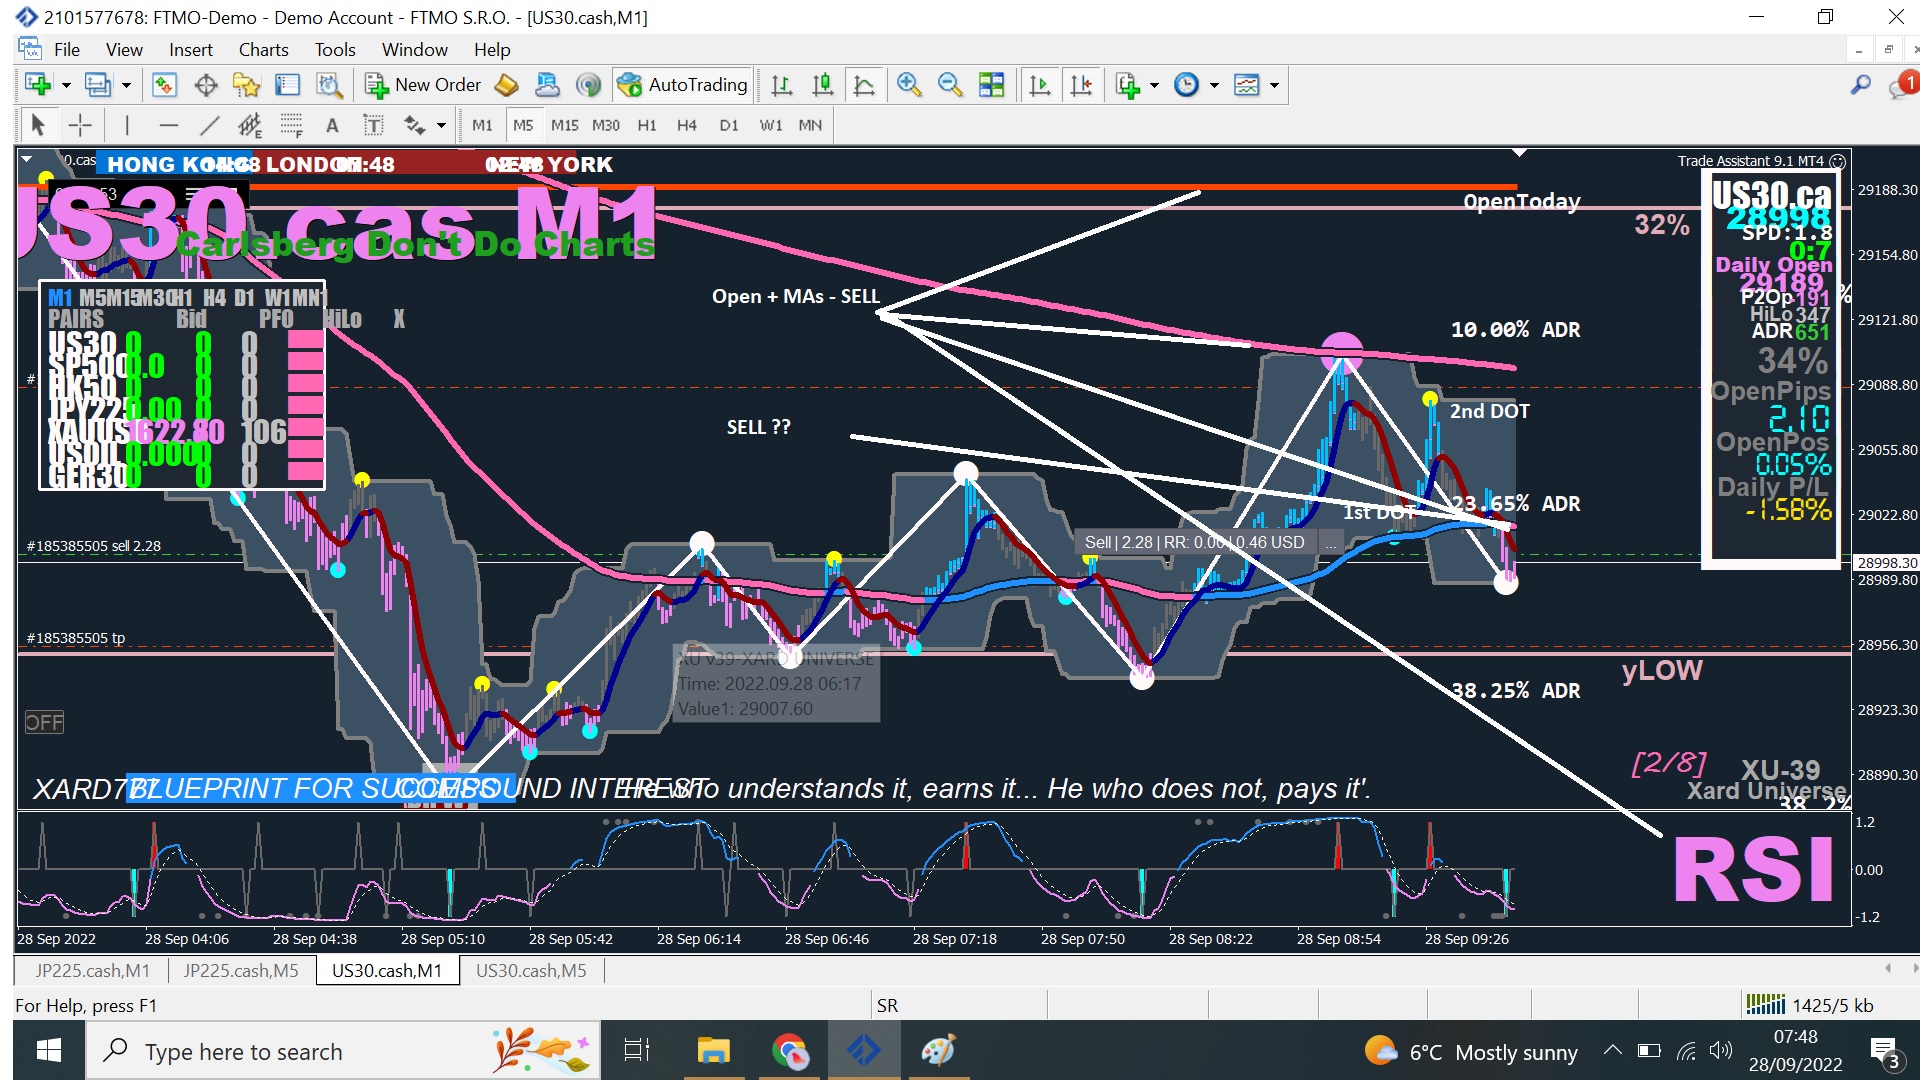Open the periodicity clock dropdown arrow
Screen dimensions: 1920x1080
click(x=1214, y=85)
